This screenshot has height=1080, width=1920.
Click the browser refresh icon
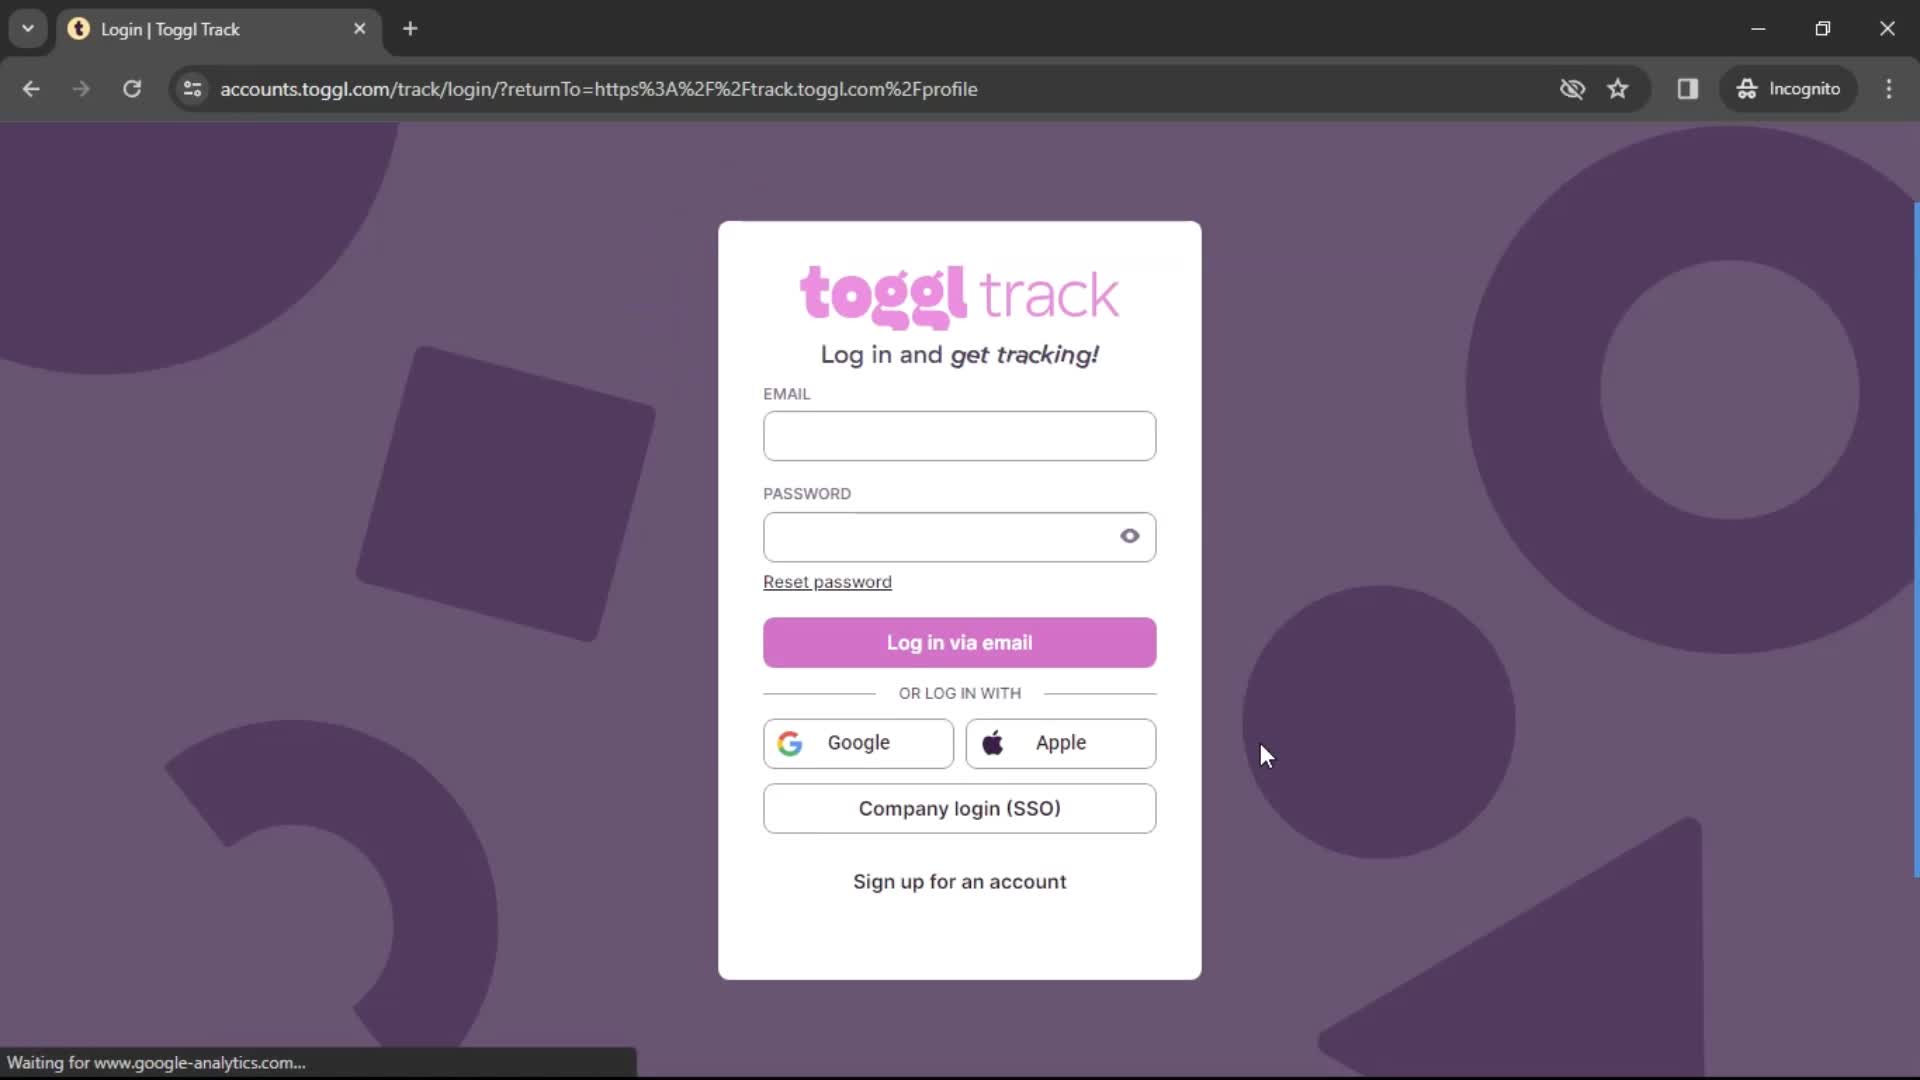(x=132, y=88)
